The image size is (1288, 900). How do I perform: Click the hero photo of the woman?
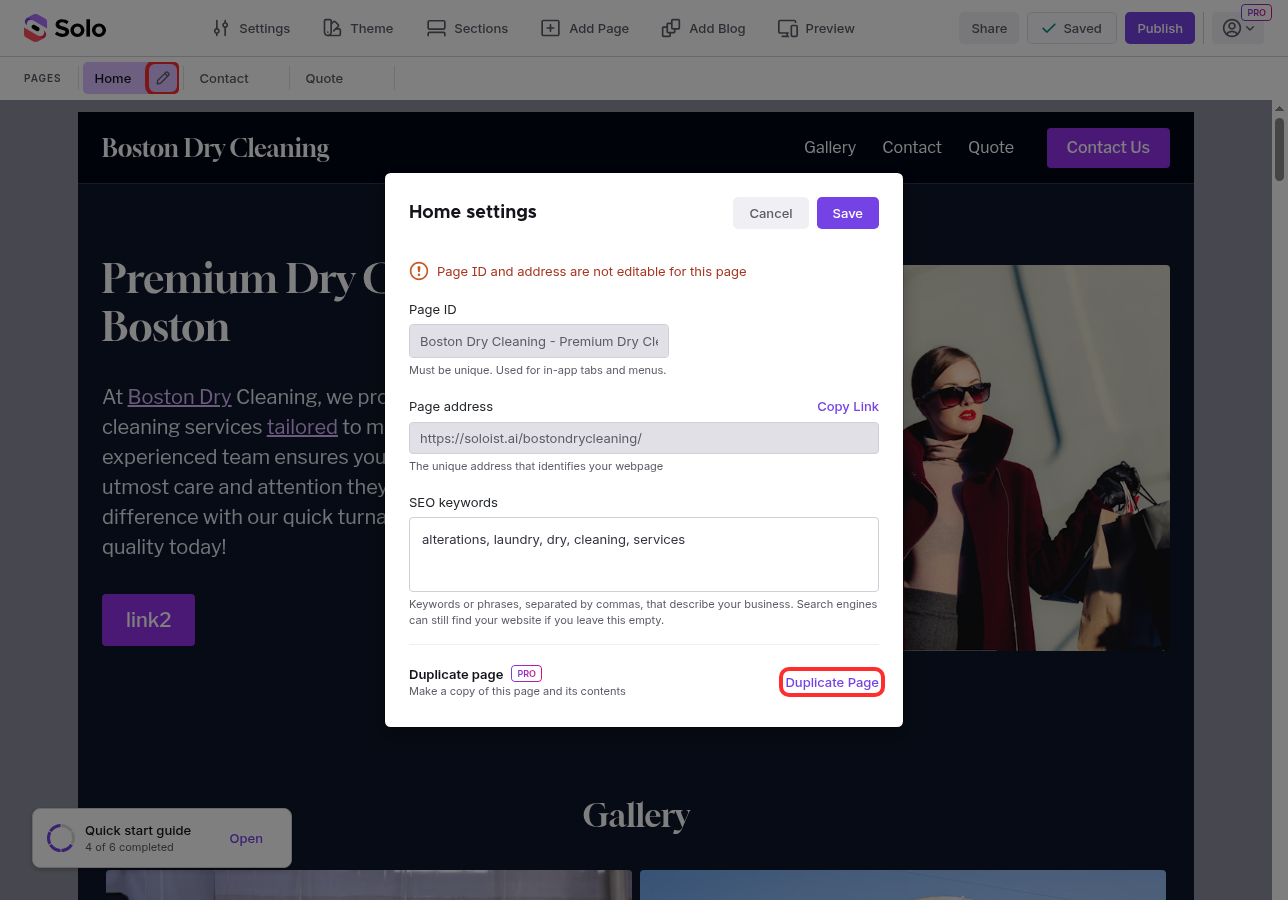click(x=1036, y=458)
